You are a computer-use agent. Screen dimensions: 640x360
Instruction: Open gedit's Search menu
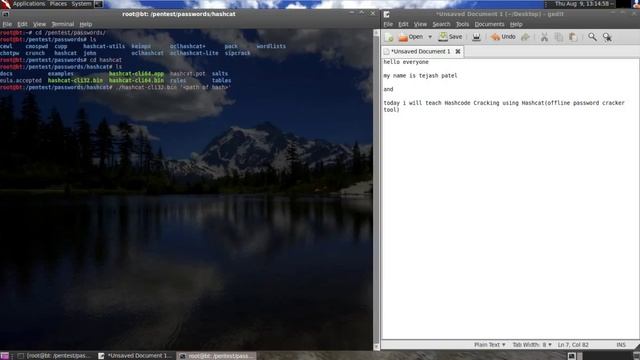tap(441, 24)
